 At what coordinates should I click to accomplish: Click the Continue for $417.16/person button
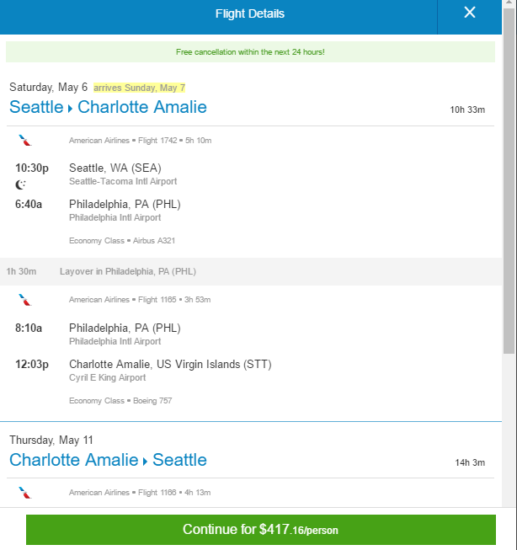tap(261, 530)
